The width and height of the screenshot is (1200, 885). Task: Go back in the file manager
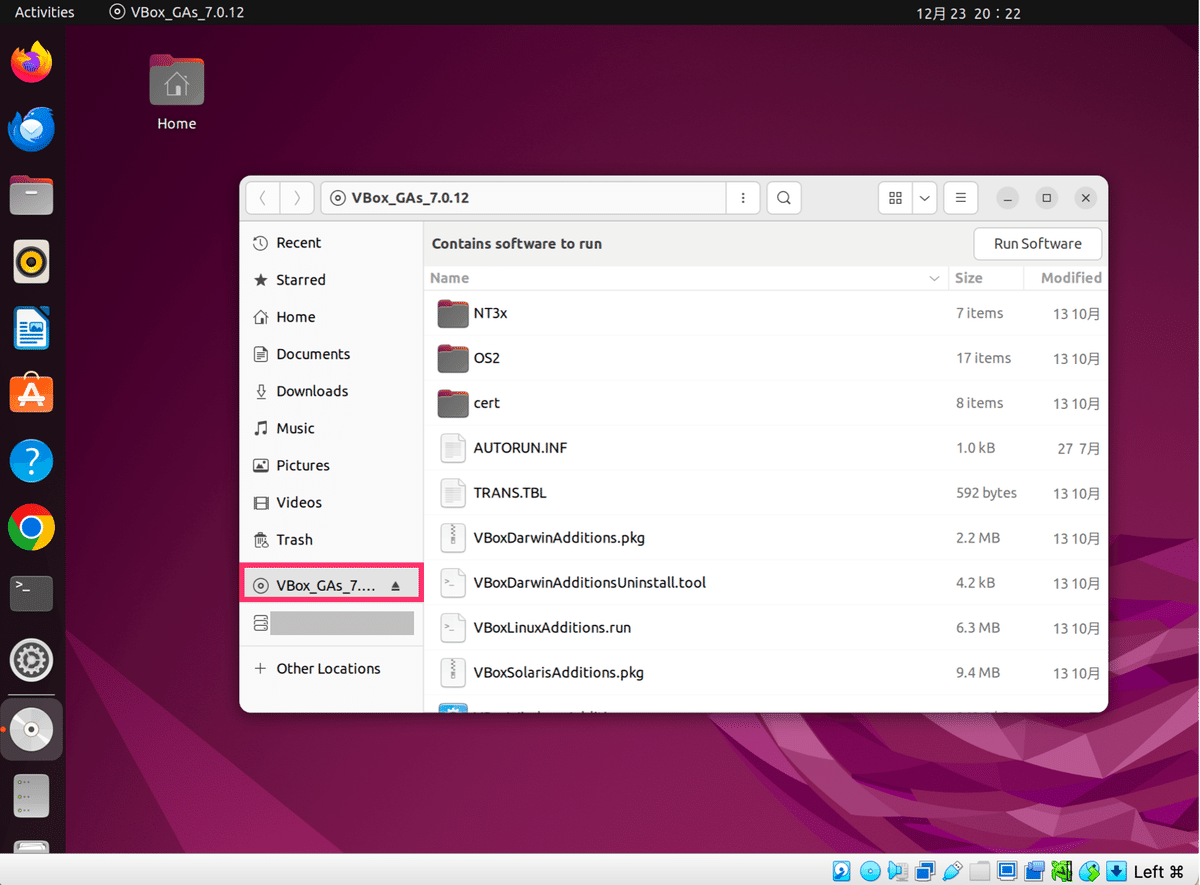point(262,198)
